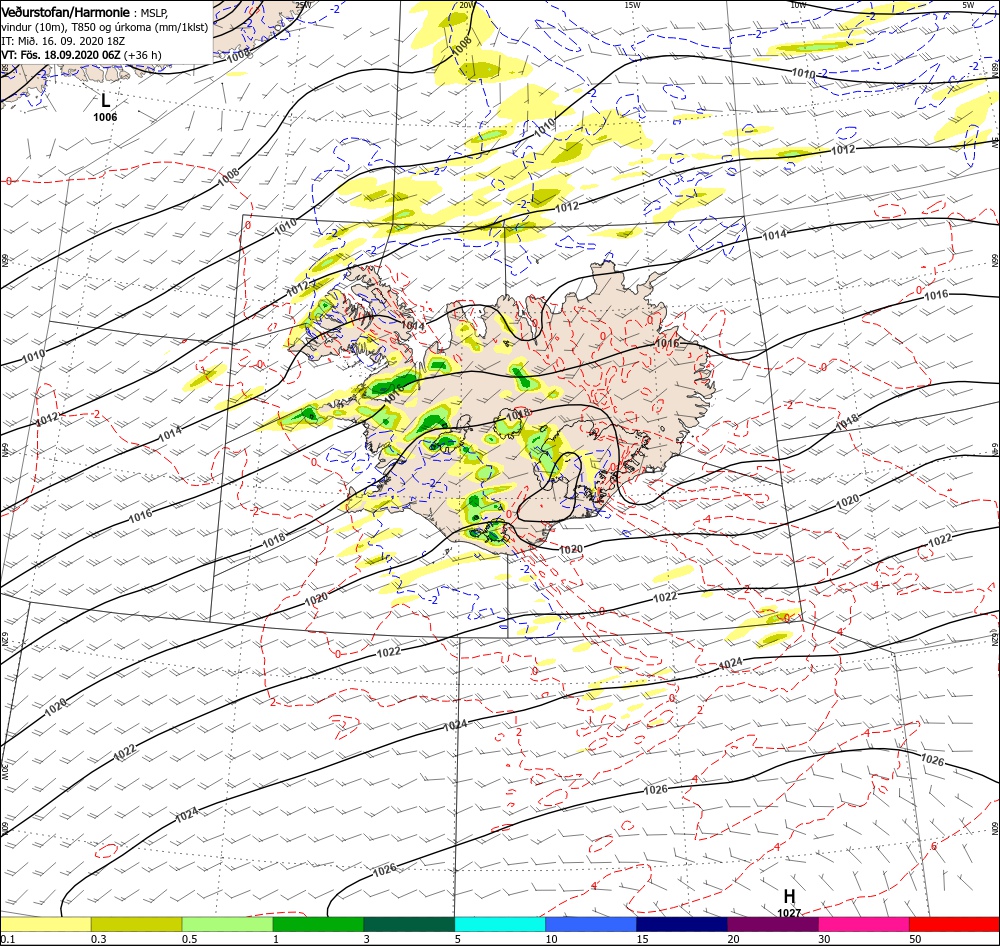The image size is (1000, 946).
Task: Select the dark green 3 mm legend swatch
Action: [409, 924]
